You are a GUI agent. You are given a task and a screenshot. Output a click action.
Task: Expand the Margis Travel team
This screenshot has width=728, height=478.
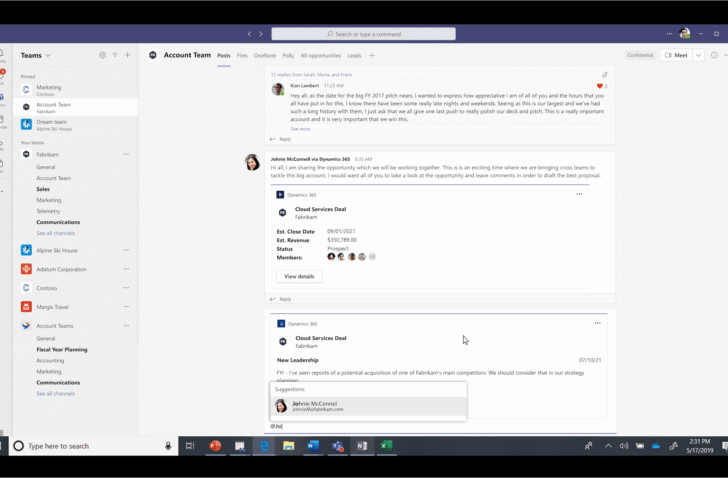[x=52, y=307]
